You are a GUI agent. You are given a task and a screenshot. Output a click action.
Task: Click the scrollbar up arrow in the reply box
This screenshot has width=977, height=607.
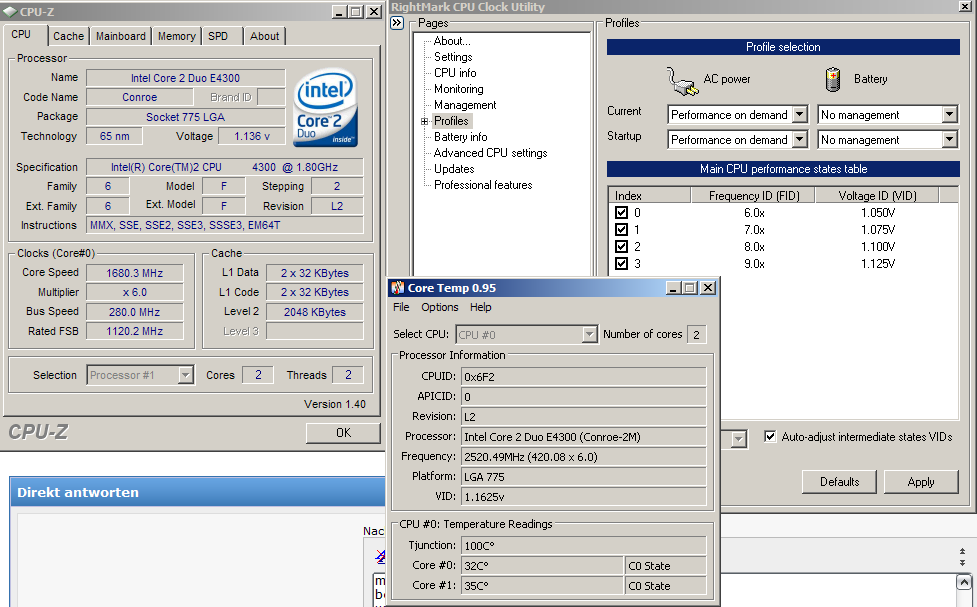coord(964,583)
